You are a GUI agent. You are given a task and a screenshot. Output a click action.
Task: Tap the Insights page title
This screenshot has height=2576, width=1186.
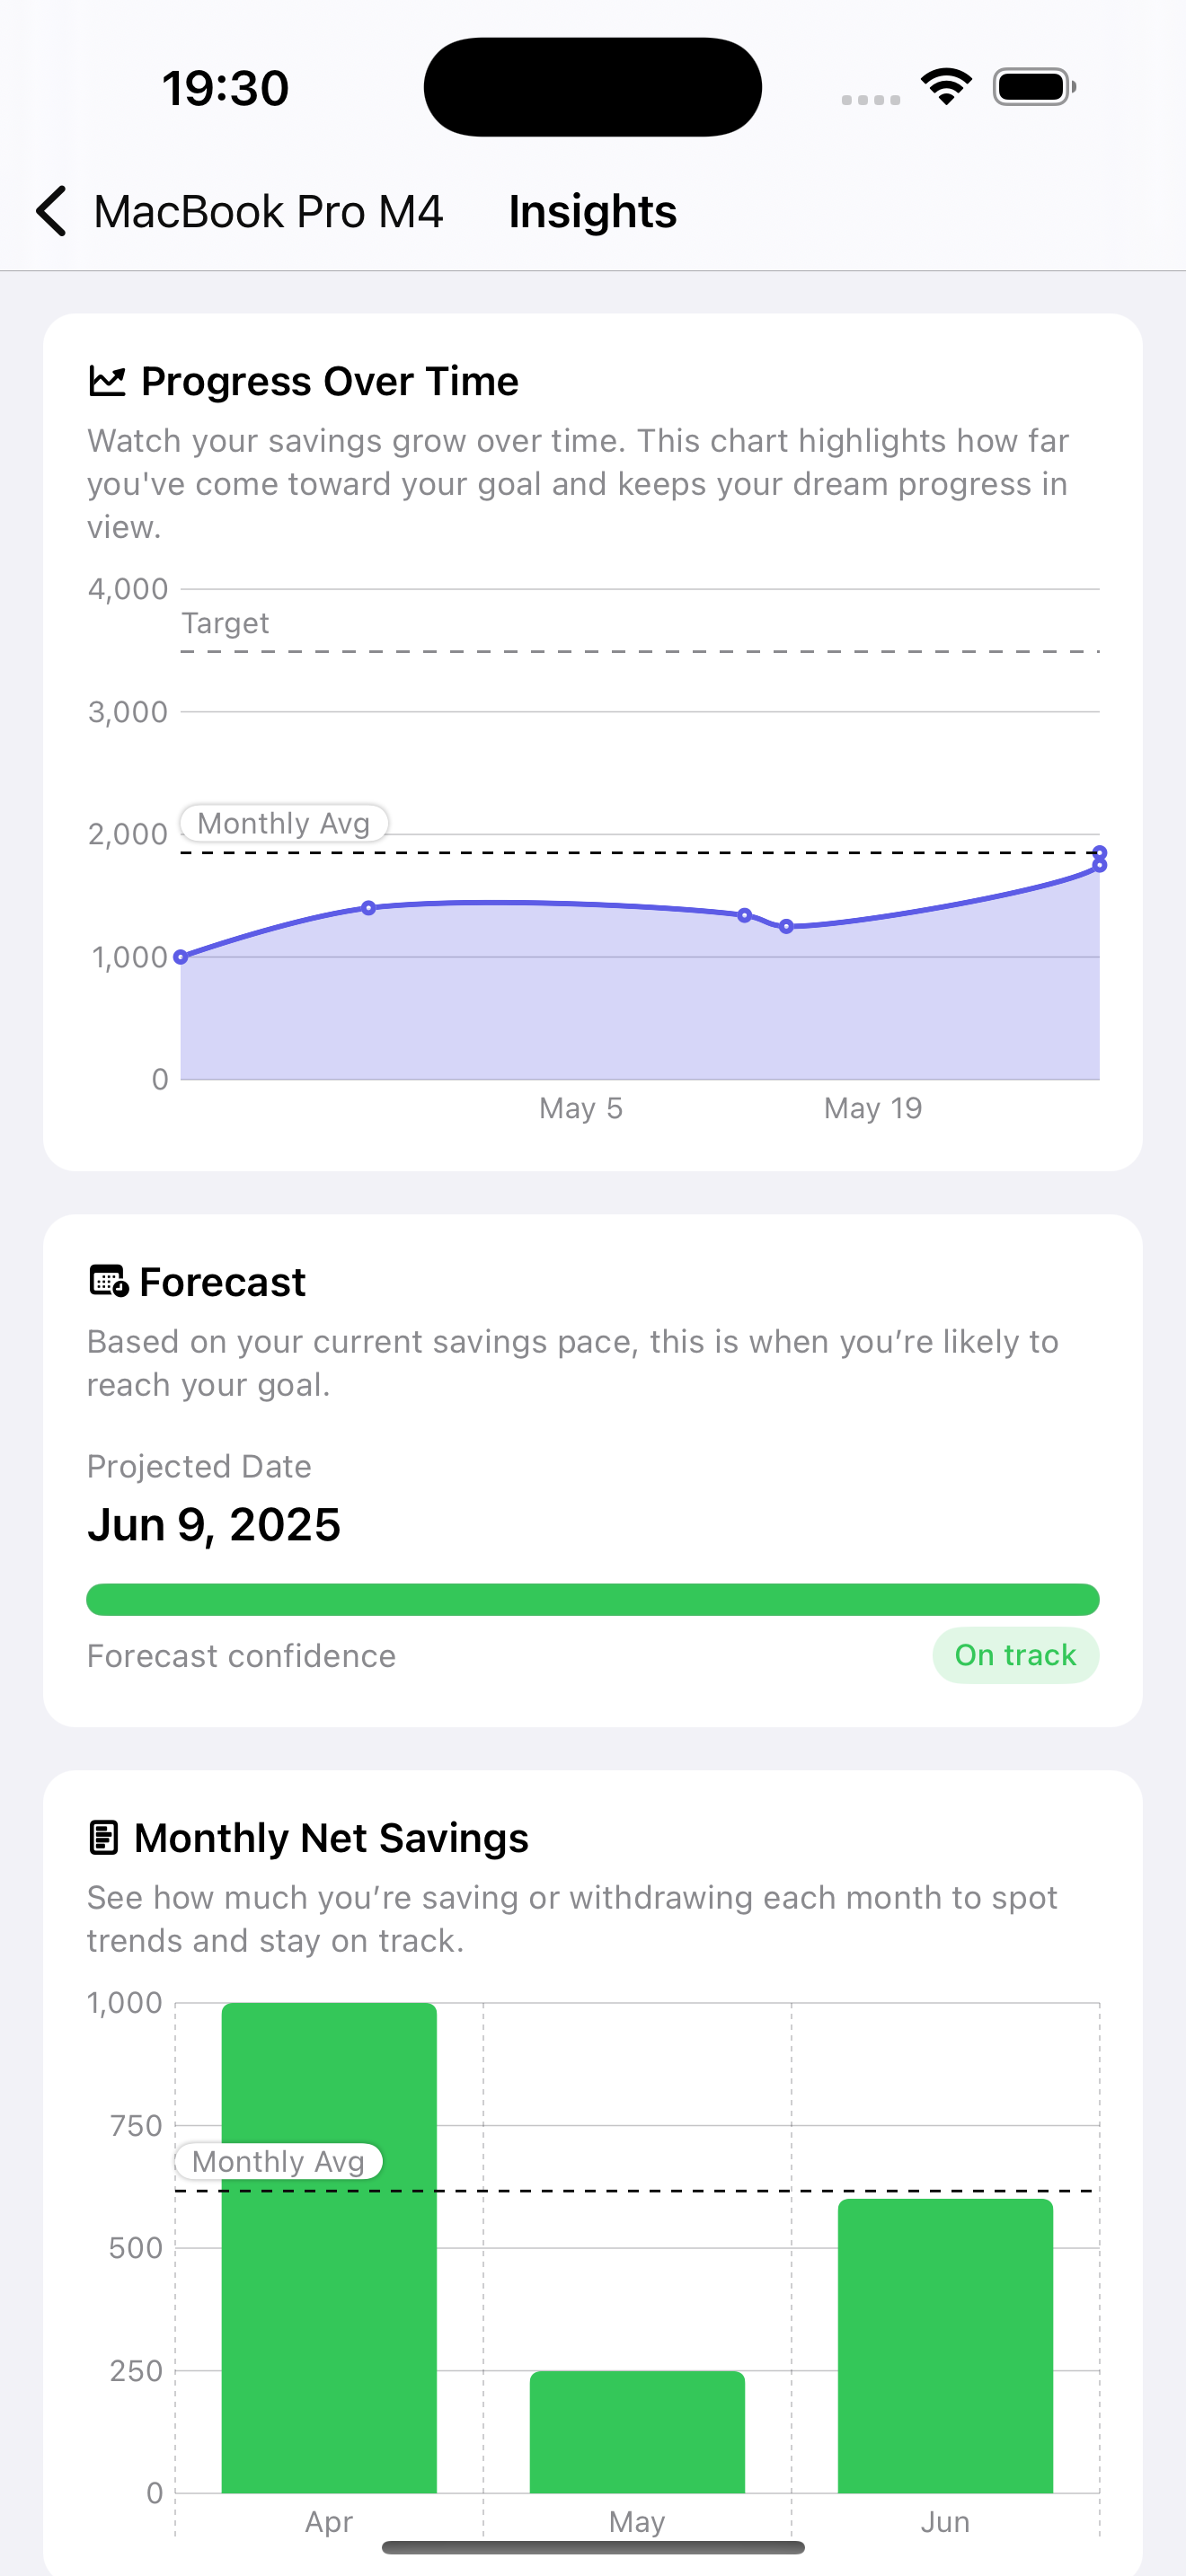[x=592, y=212]
